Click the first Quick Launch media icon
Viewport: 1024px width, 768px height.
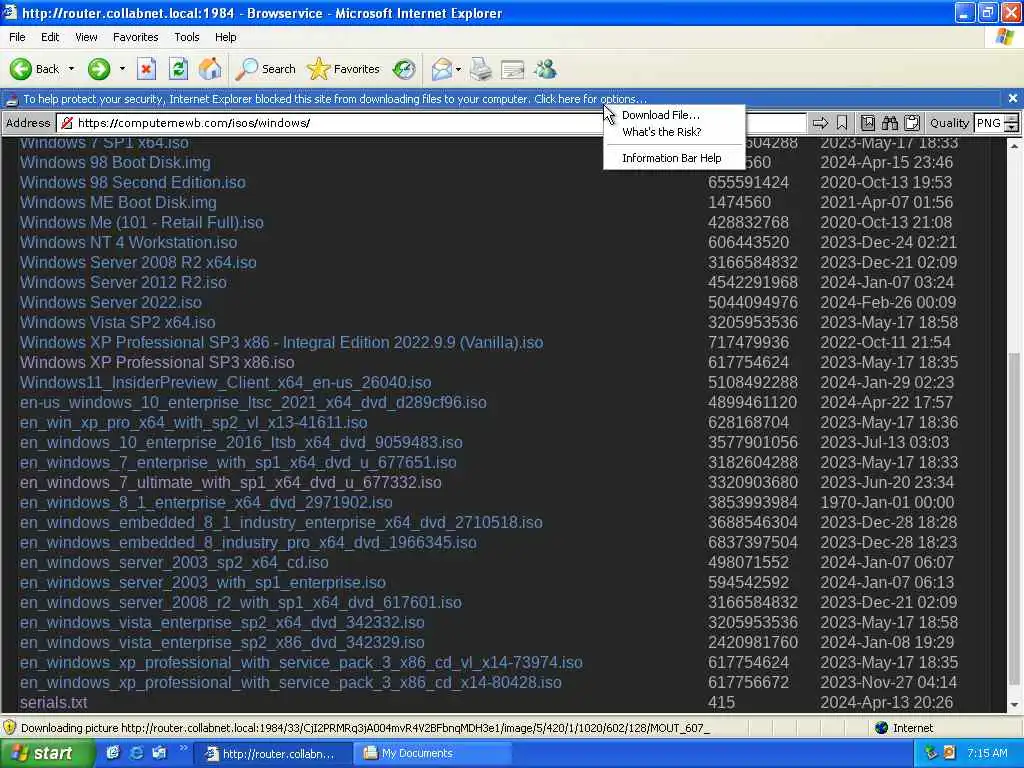(x=113, y=753)
